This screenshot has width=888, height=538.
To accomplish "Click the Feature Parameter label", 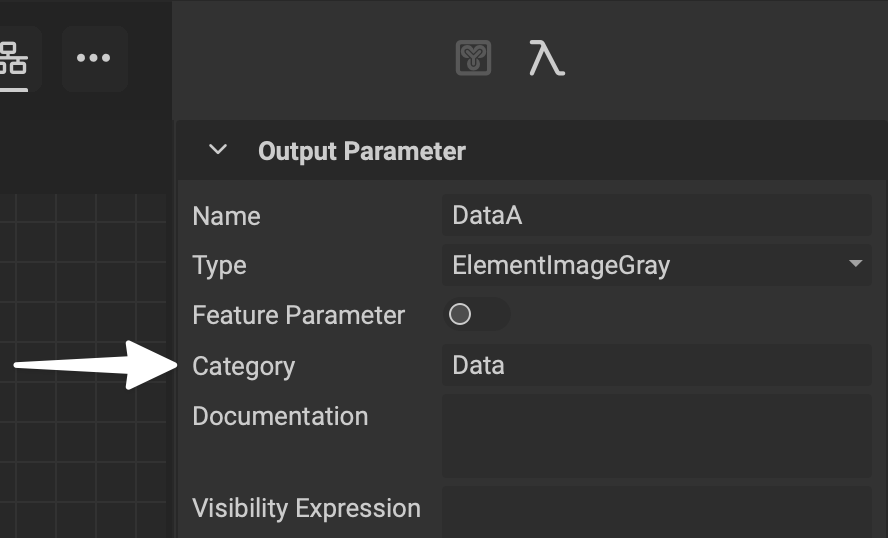I will [x=298, y=316].
